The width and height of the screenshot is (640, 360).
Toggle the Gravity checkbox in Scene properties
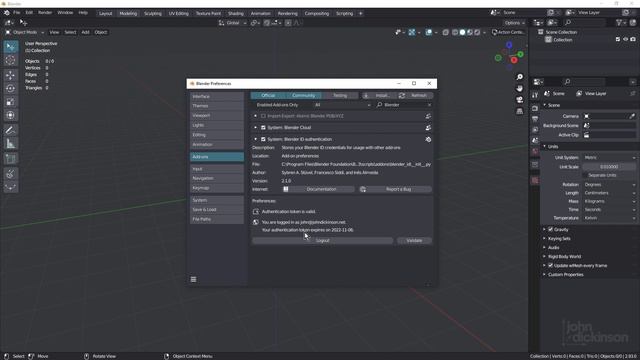click(551, 229)
